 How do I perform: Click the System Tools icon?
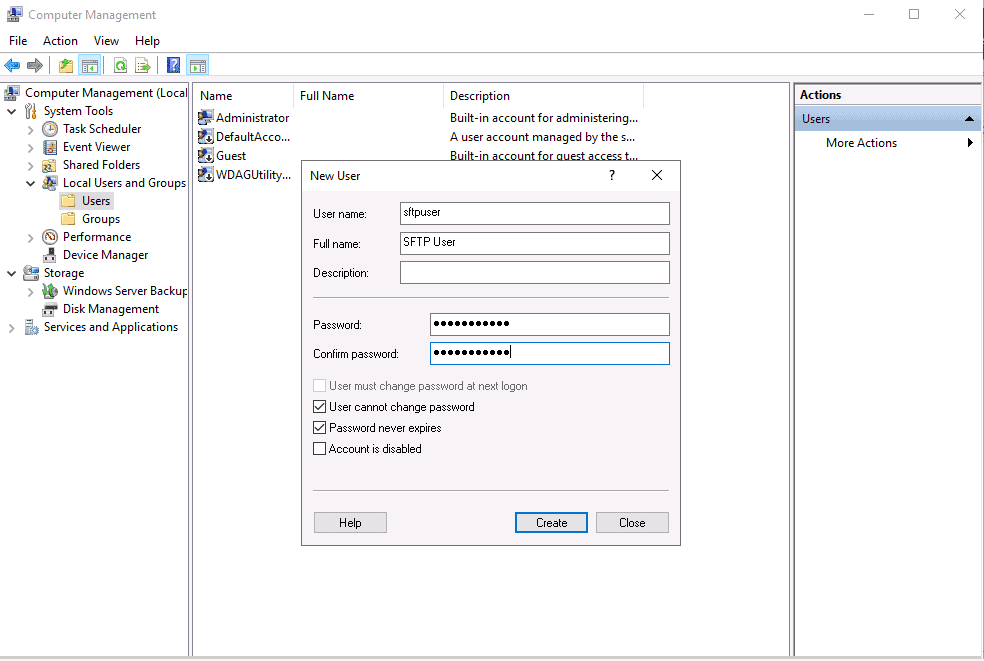click(x=31, y=111)
